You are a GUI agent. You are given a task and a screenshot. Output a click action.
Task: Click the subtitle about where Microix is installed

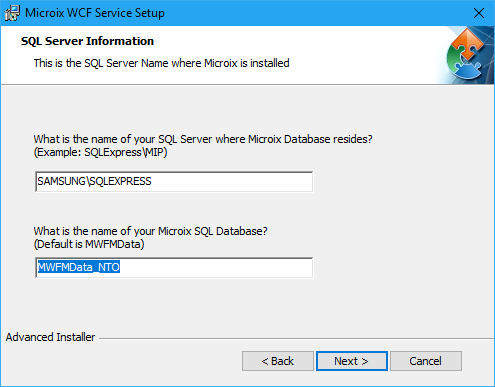161,63
